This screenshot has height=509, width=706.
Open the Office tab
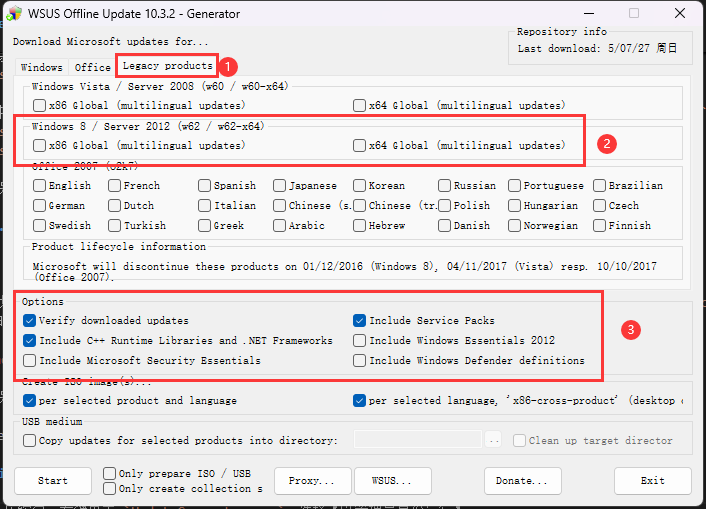[x=92, y=67]
